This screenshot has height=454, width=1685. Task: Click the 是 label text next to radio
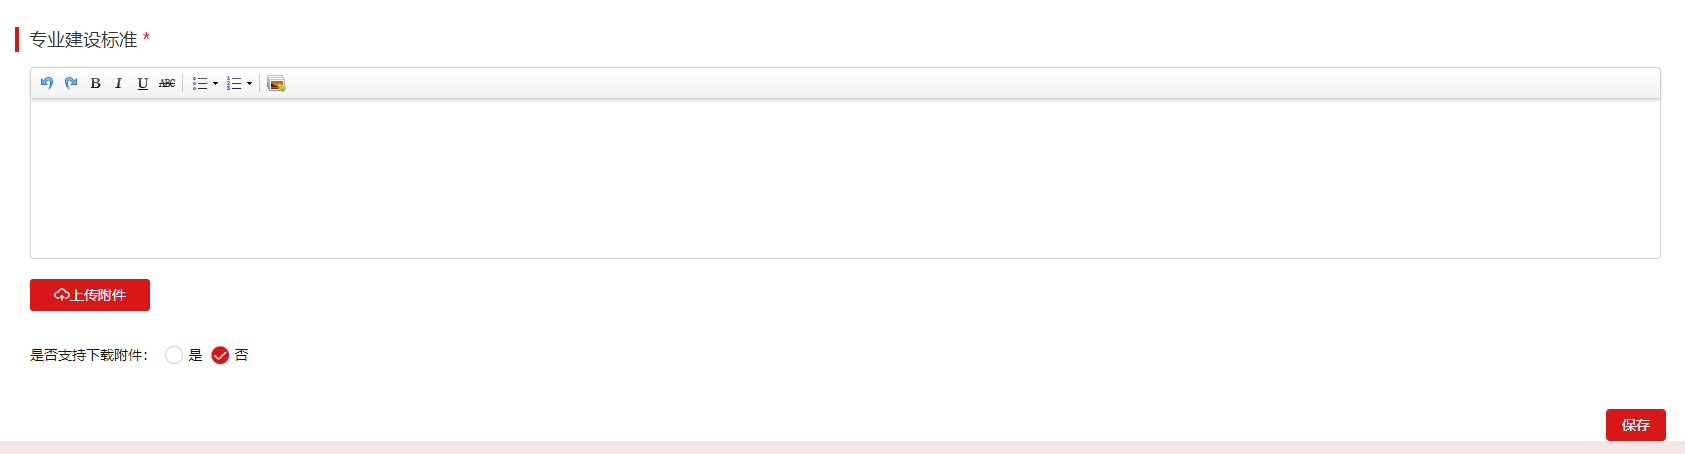pyautogui.click(x=195, y=355)
